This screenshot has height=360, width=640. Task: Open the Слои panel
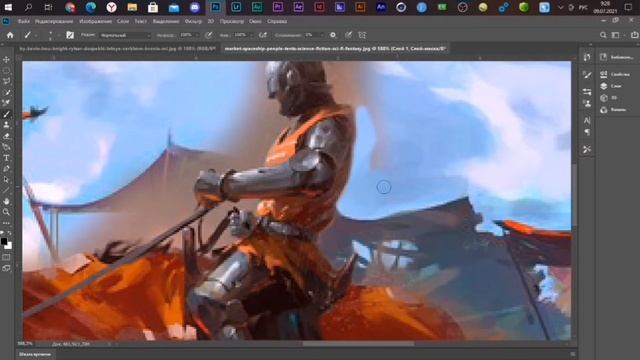click(x=611, y=86)
